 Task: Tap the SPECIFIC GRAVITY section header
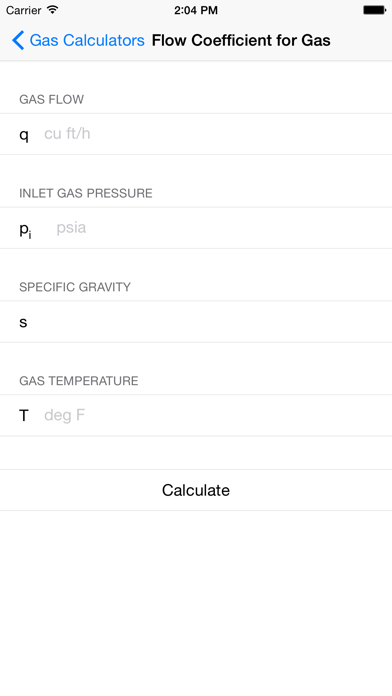point(75,287)
